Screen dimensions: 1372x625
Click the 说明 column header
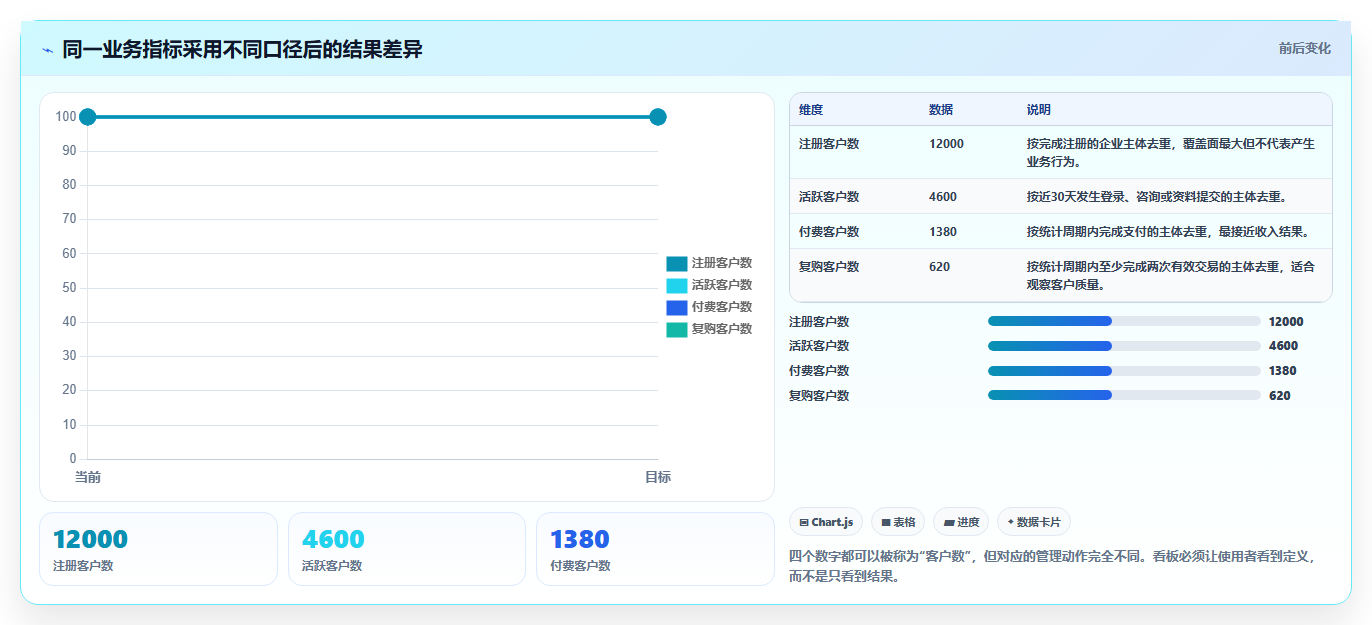pos(1039,110)
